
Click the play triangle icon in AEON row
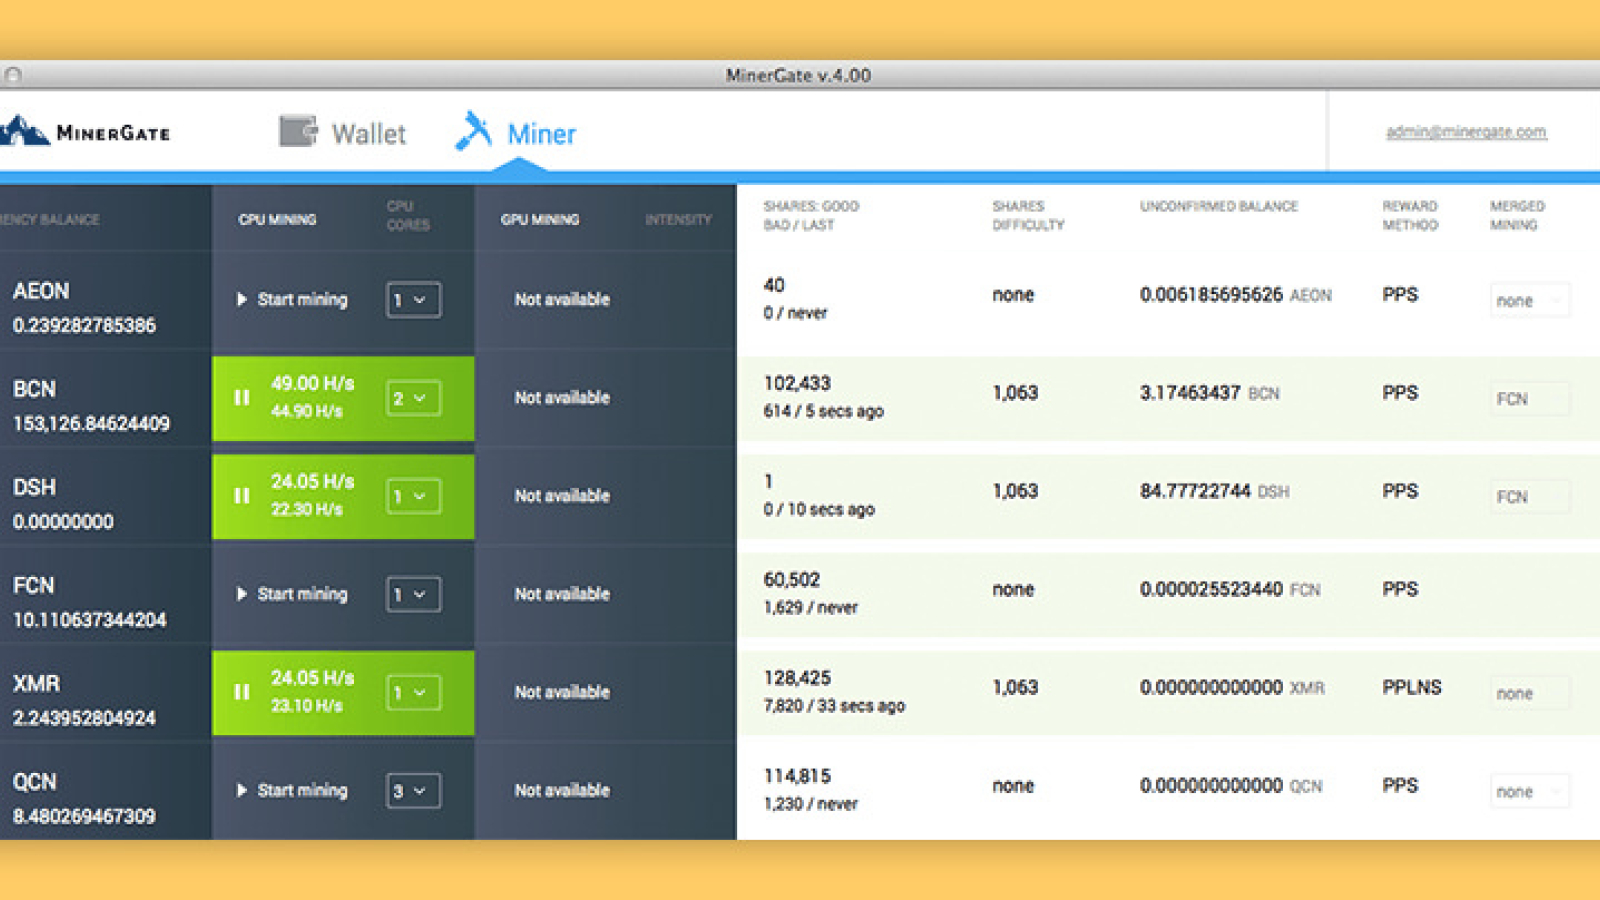(x=241, y=299)
